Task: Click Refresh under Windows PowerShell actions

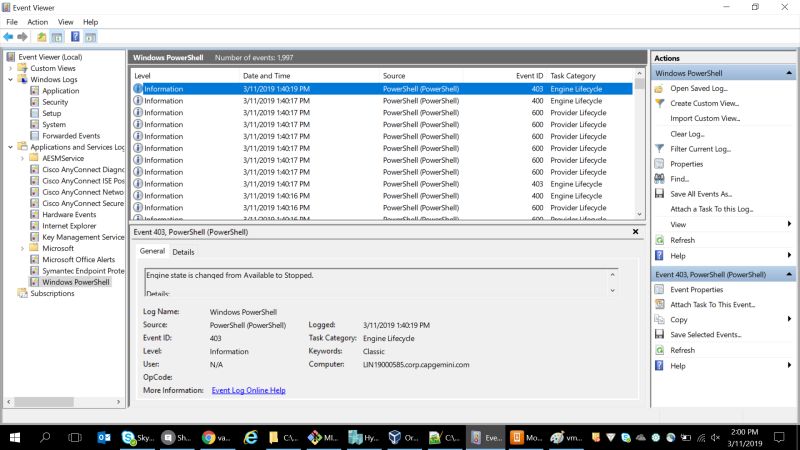Action: (682, 240)
